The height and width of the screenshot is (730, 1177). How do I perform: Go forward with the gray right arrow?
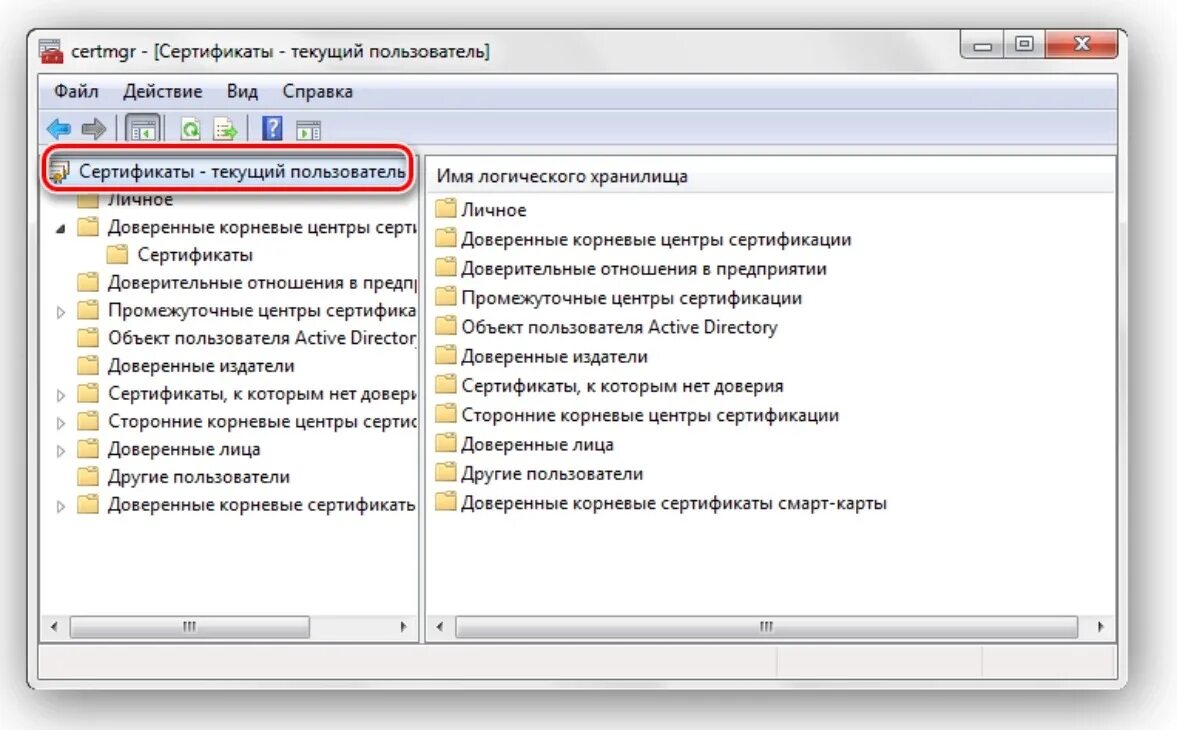94,129
